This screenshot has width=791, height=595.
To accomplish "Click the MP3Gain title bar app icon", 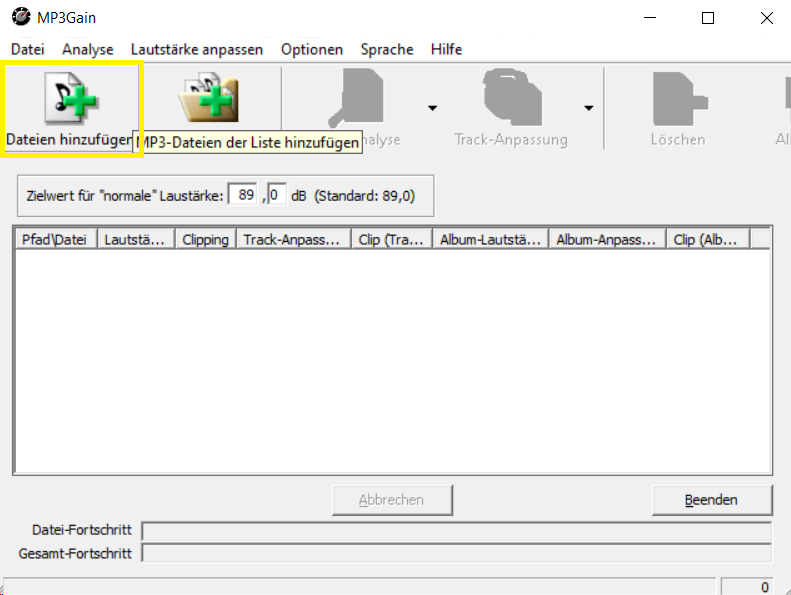I will tap(20, 18).
